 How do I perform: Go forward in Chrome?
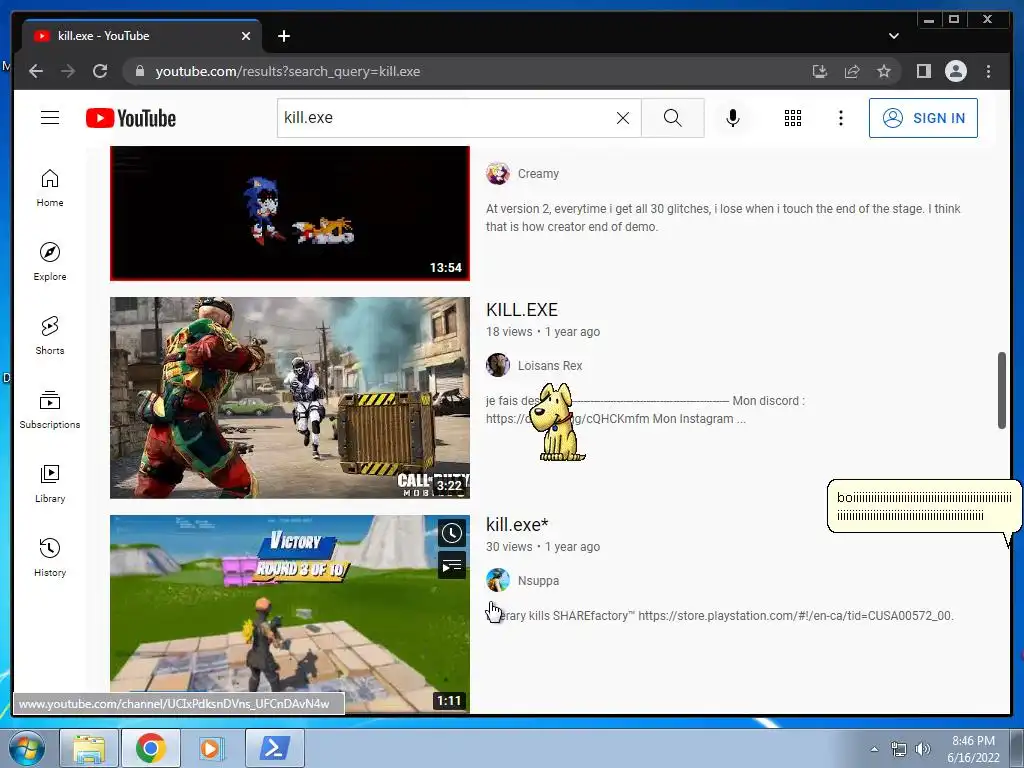tap(68, 71)
